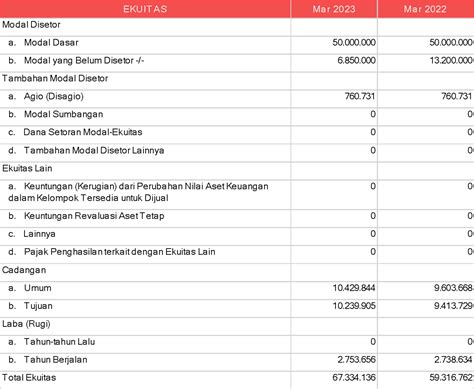Click the total value 59.316.762
The height and width of the screenshot is (389, 474).
[x=452, y=378]
